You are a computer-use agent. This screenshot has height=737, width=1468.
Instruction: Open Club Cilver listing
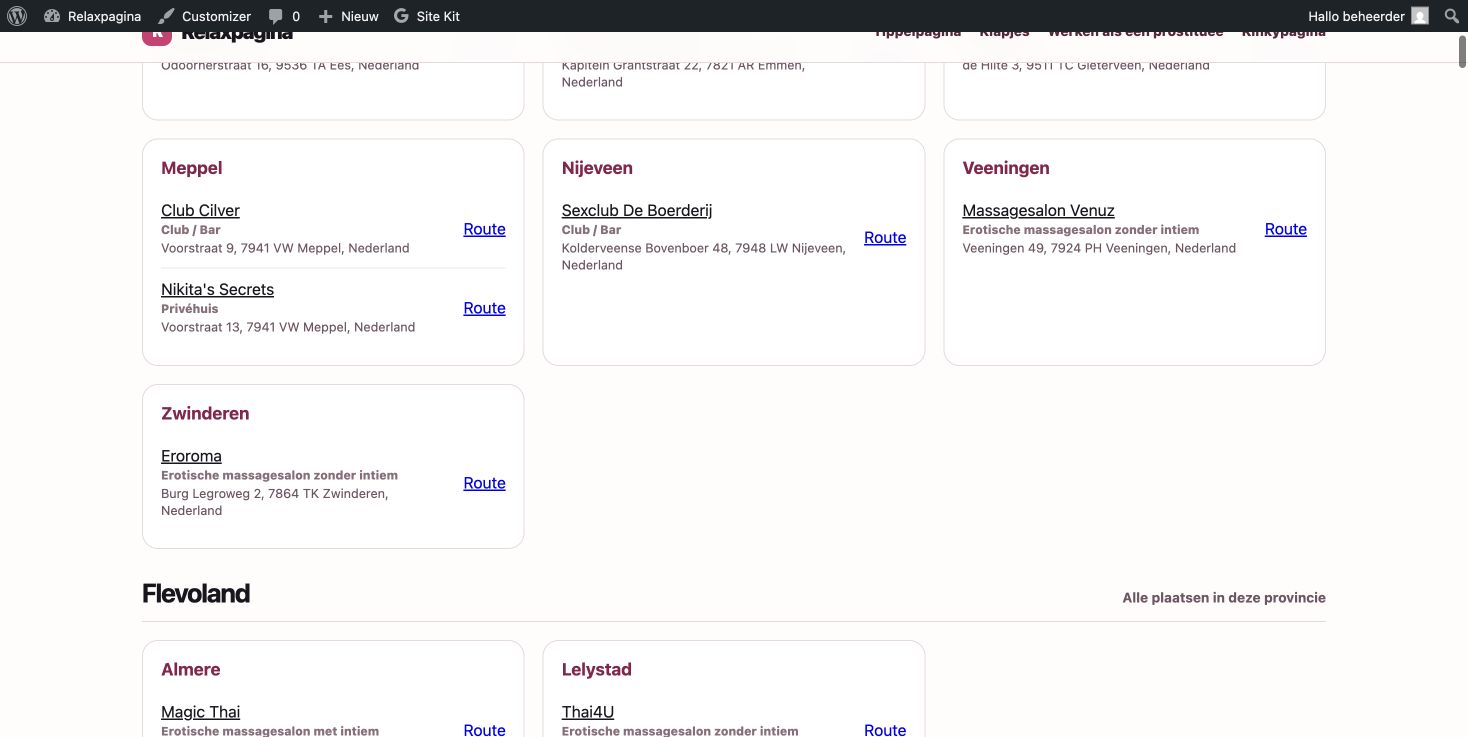pos(200,210)
